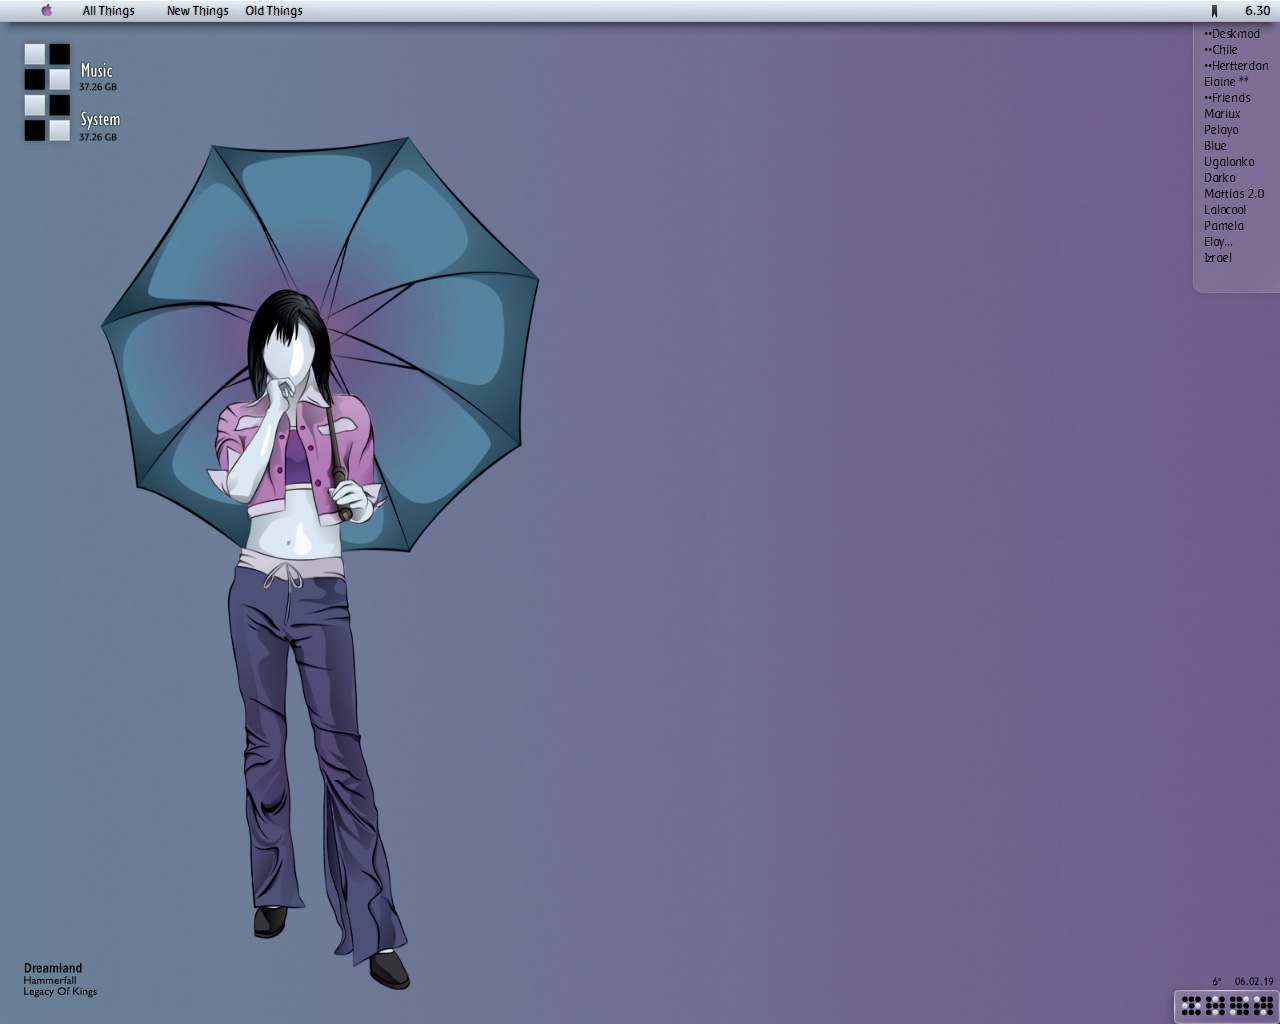
Task: Switch to fourth workspace in dot pager
Action: 1264,1005
